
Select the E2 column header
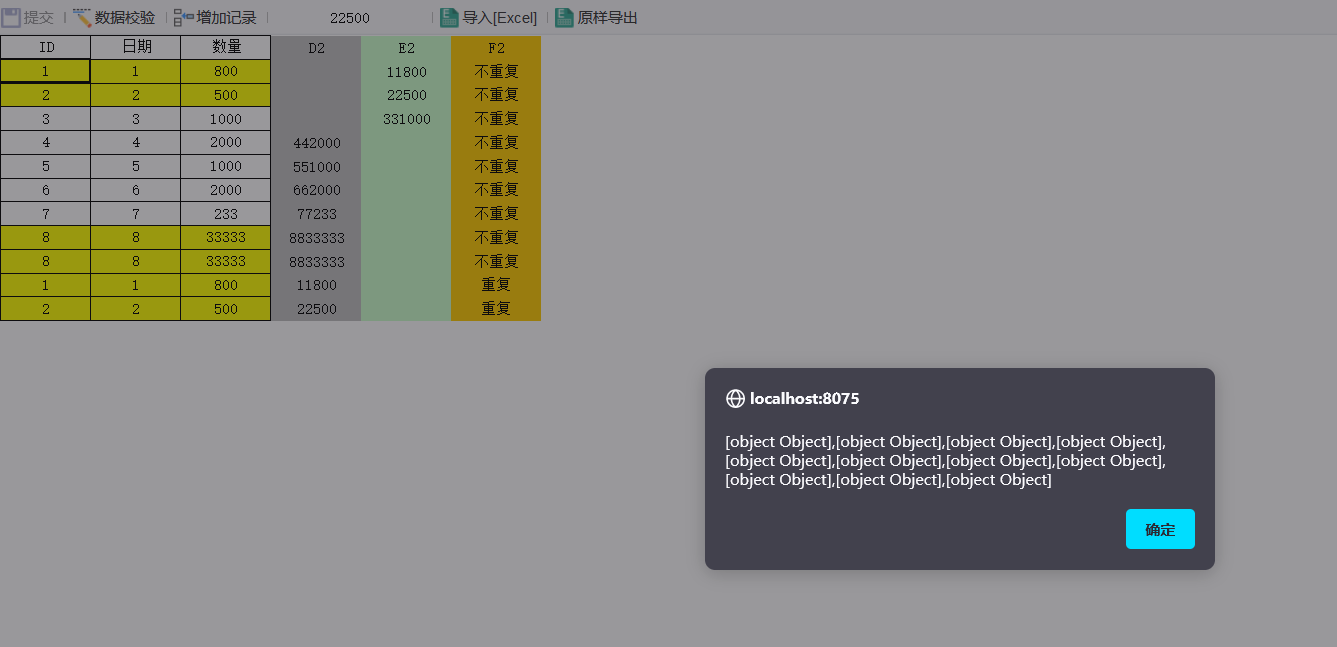point(406,47)
